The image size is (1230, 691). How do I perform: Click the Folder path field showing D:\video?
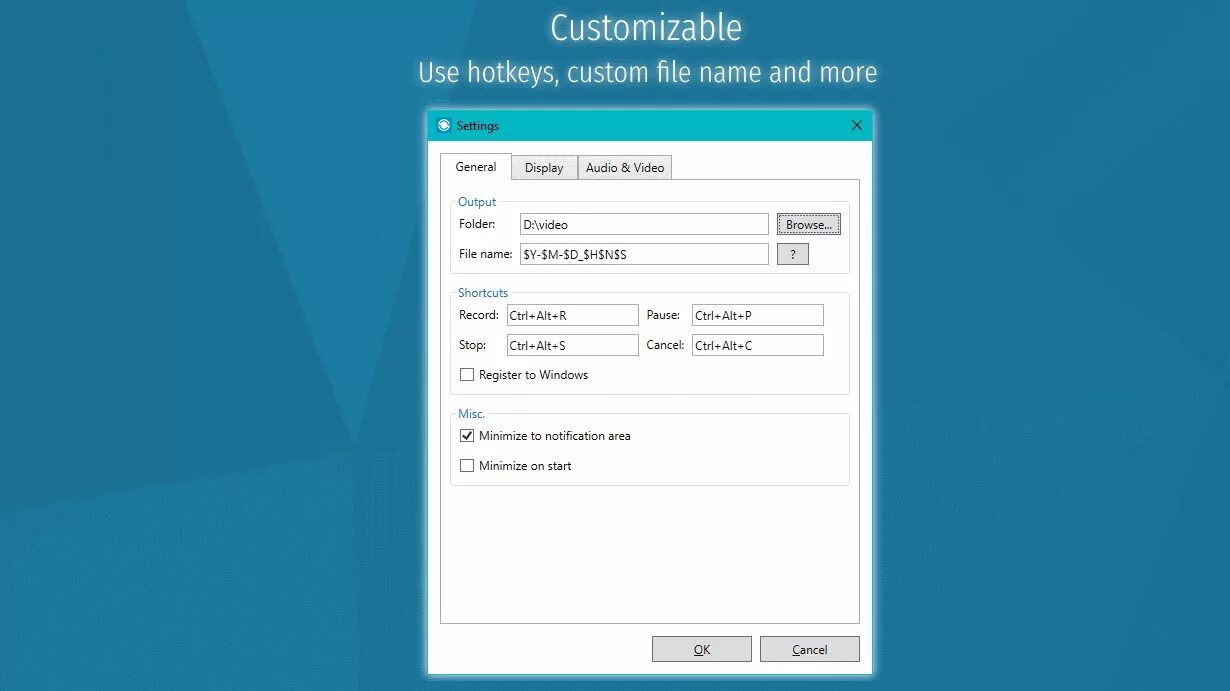(x=643, y=224)
